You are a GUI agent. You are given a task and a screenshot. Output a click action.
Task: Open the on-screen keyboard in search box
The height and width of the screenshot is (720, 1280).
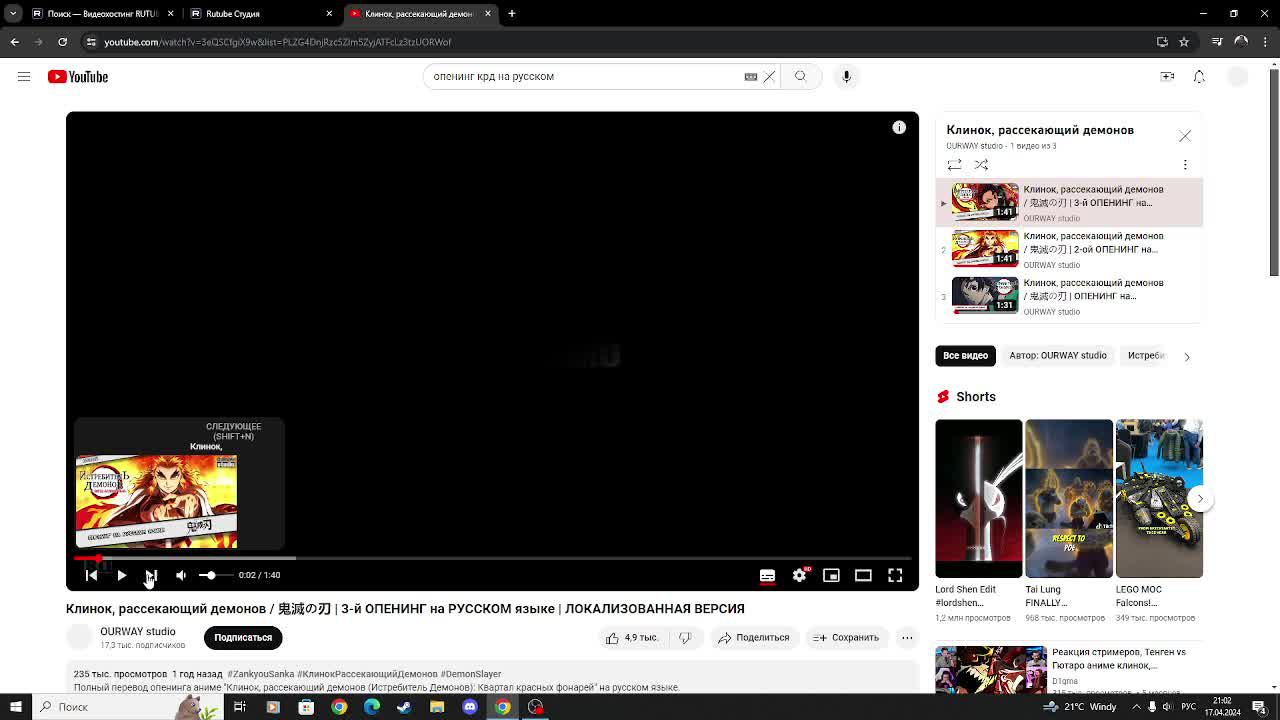(x=751, y=77)
